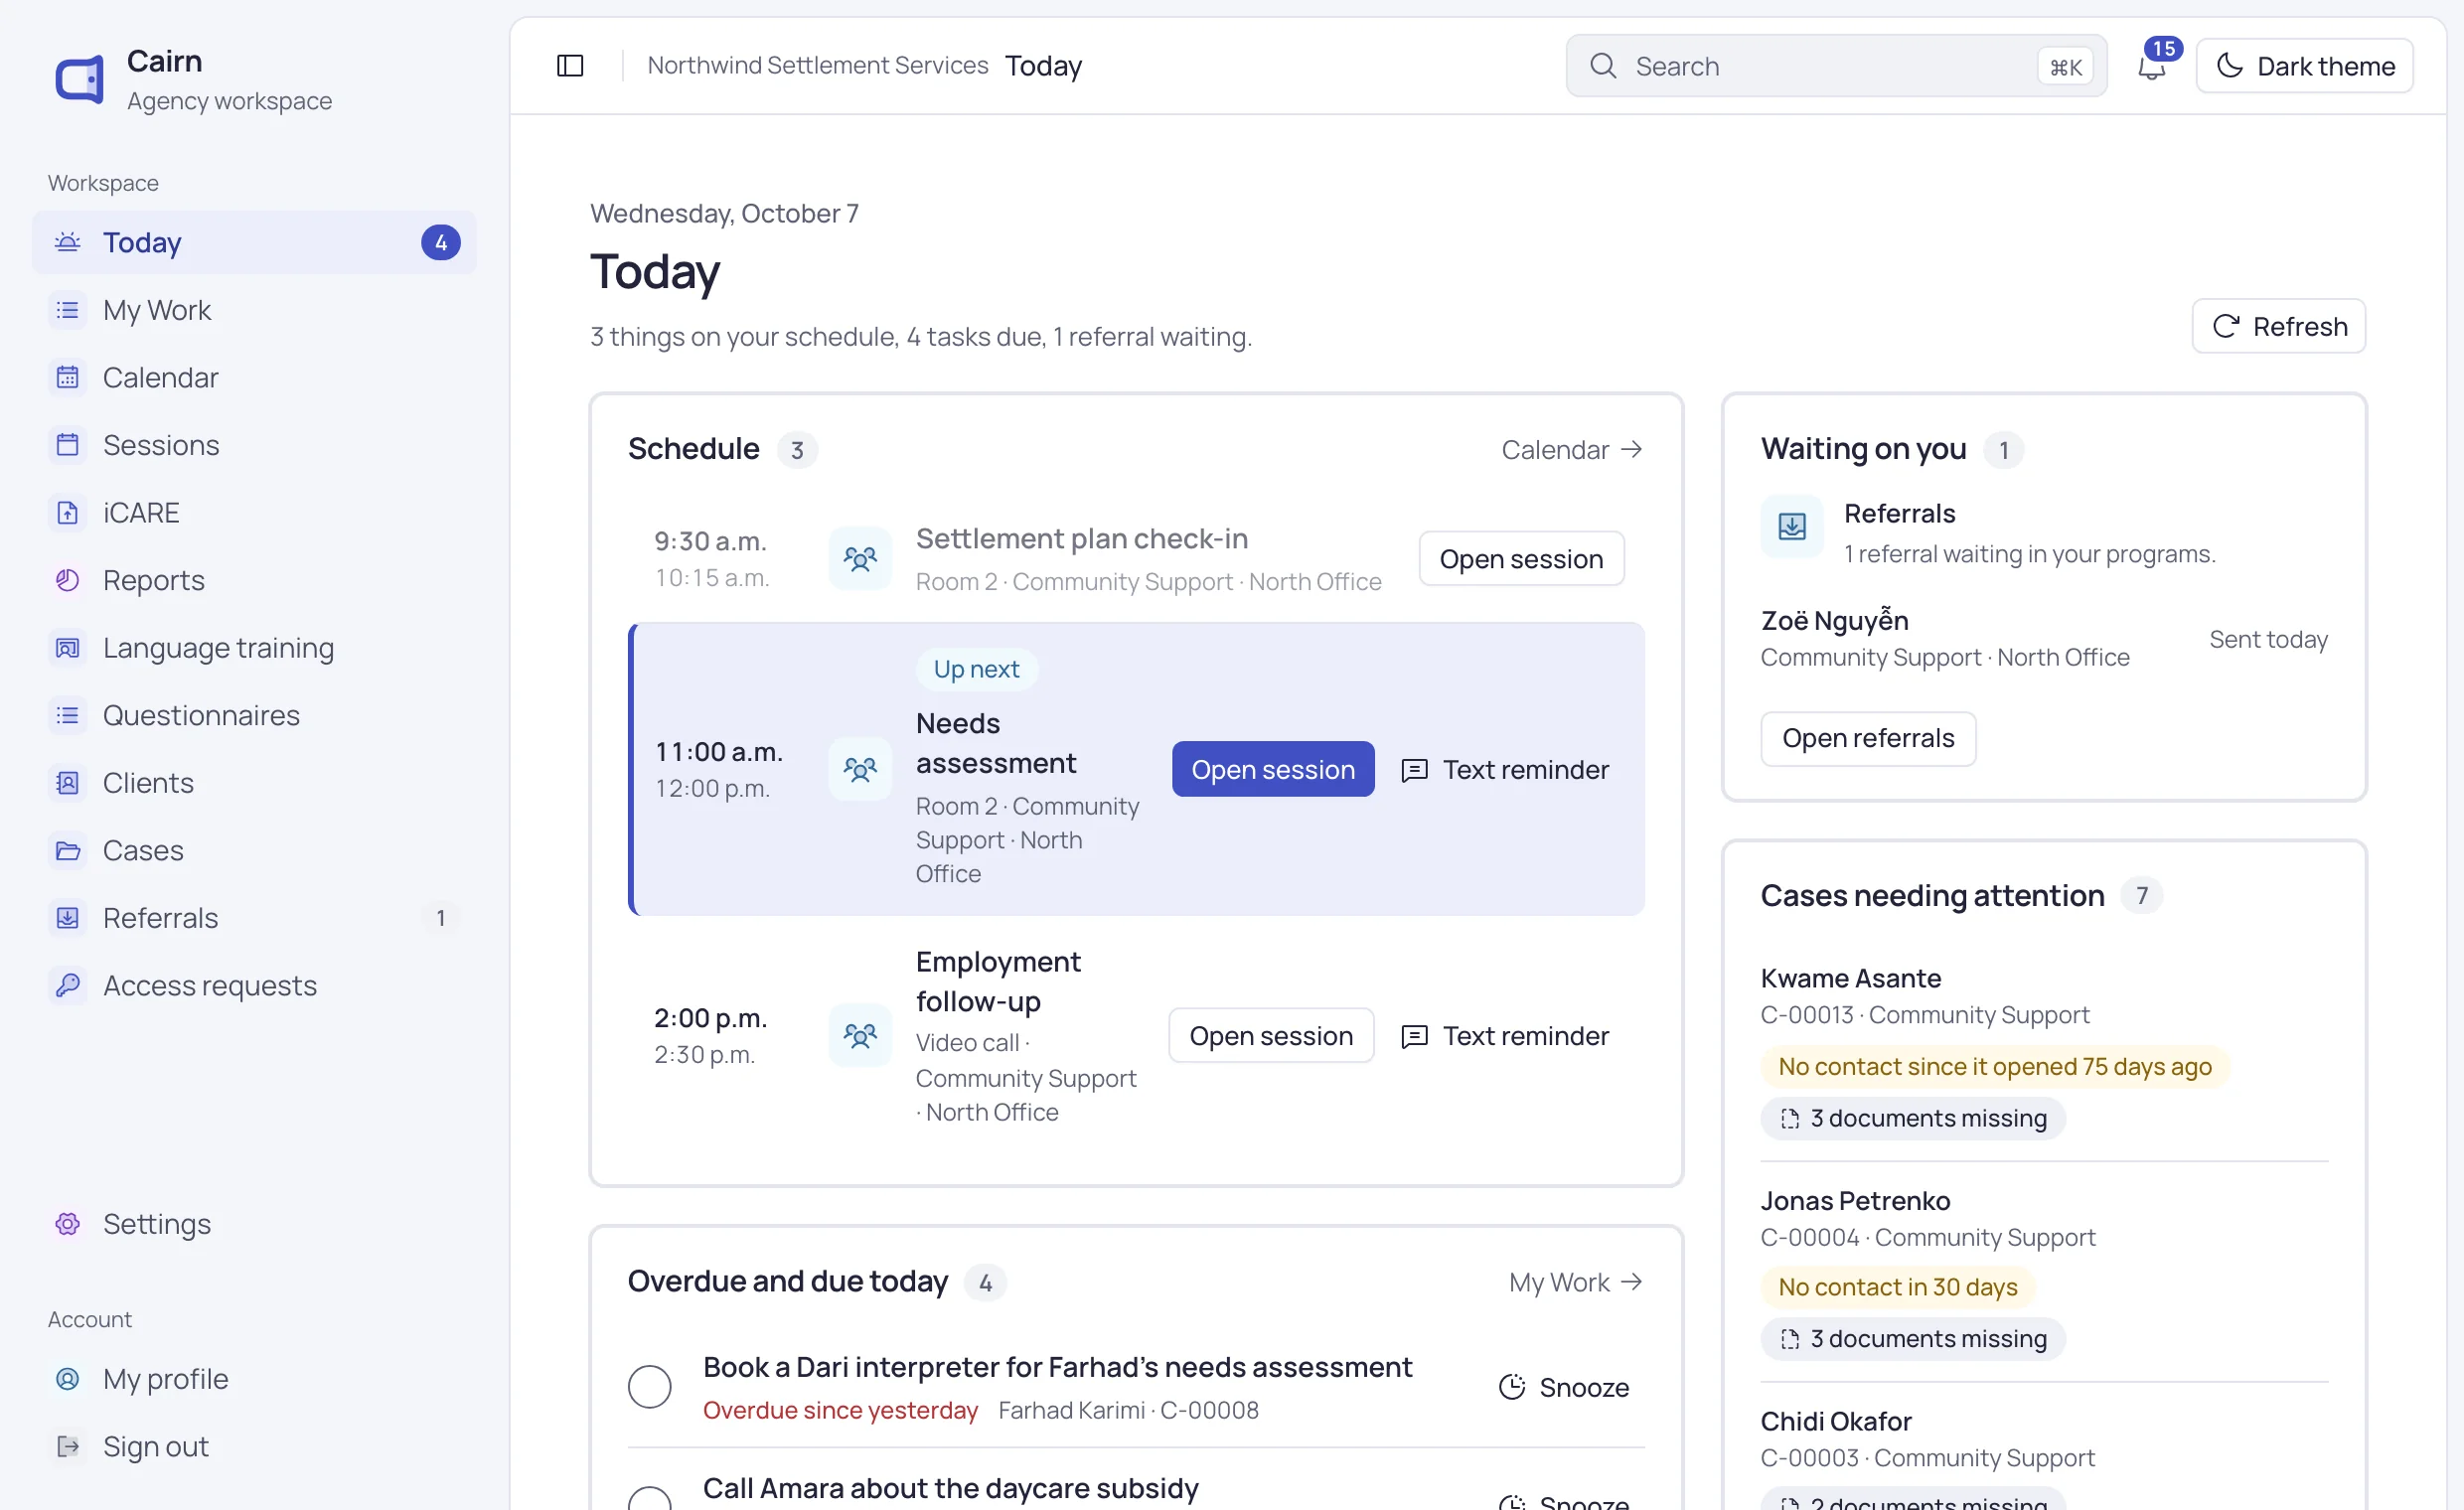
Task: Click the Referrals icon in Waiting on you
Action: (x=1792, y=526)
